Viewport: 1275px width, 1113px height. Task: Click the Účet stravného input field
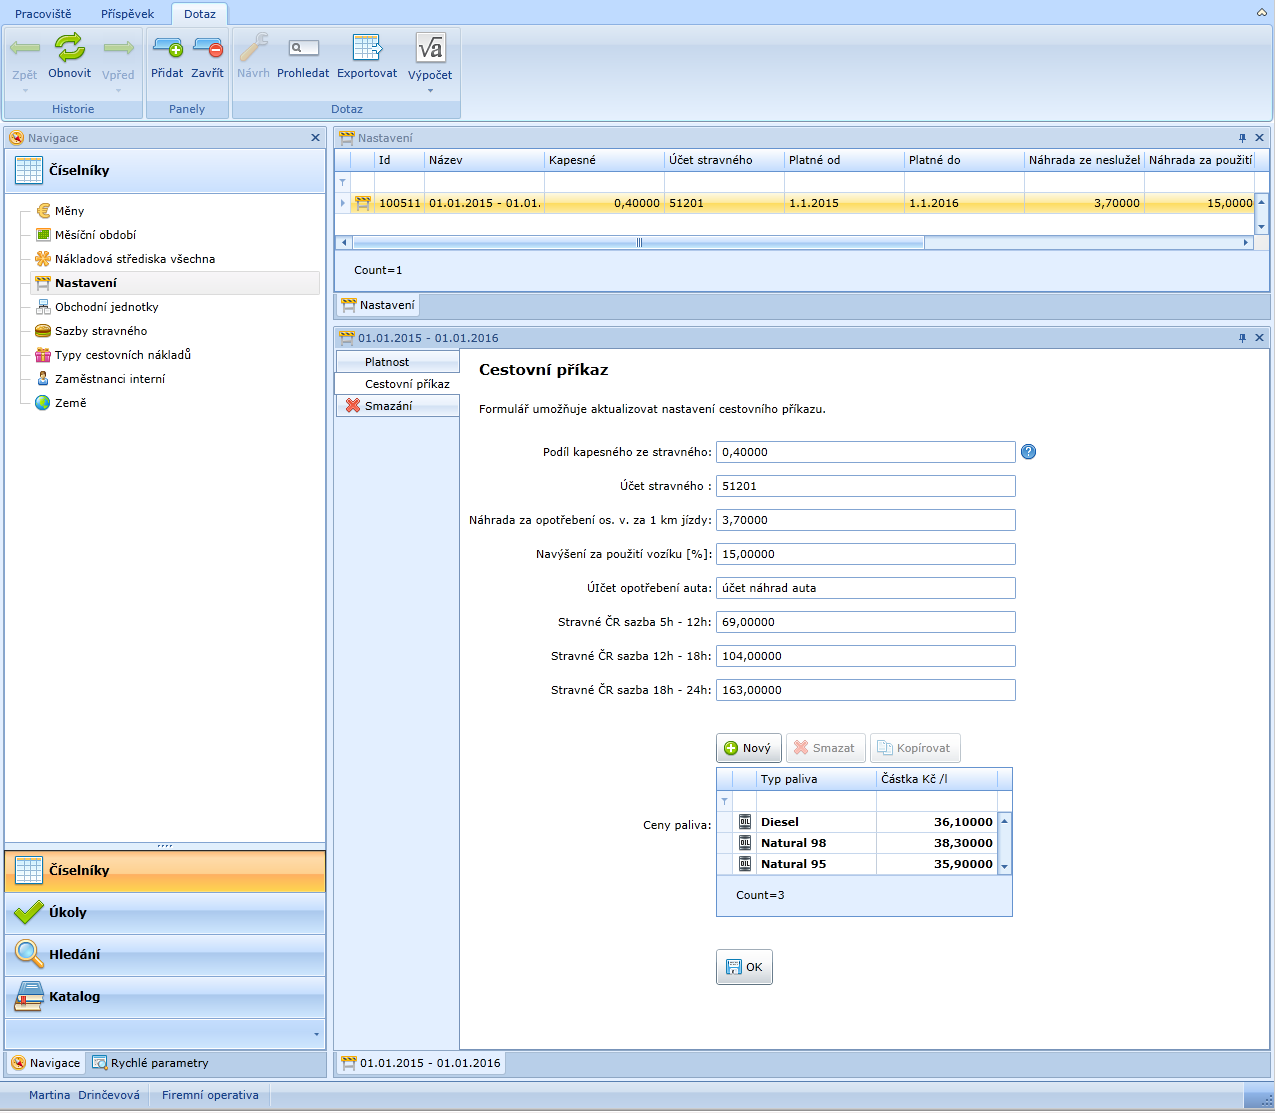click(865, 486)
